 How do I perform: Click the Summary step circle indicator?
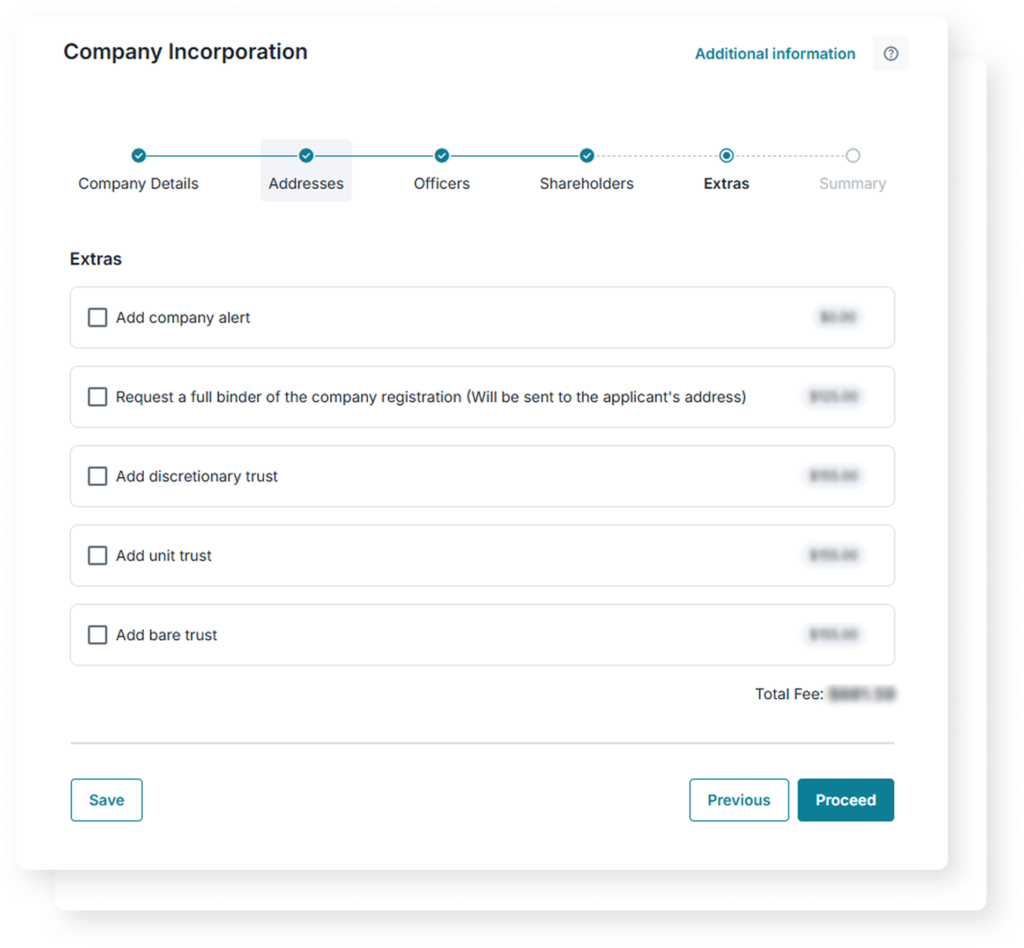[x=852, y=156]
